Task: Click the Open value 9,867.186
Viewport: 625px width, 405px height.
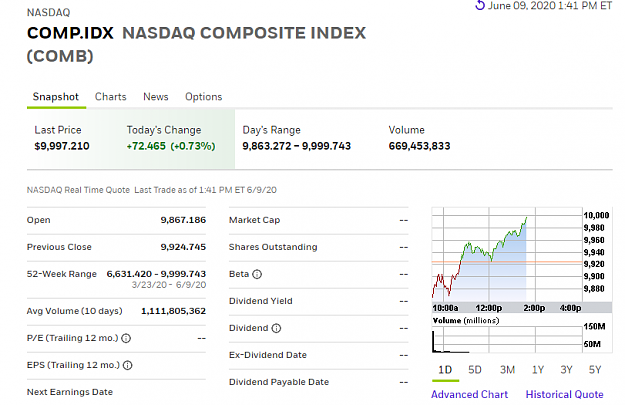Action: pyautogui.click(x=183, y=220)
